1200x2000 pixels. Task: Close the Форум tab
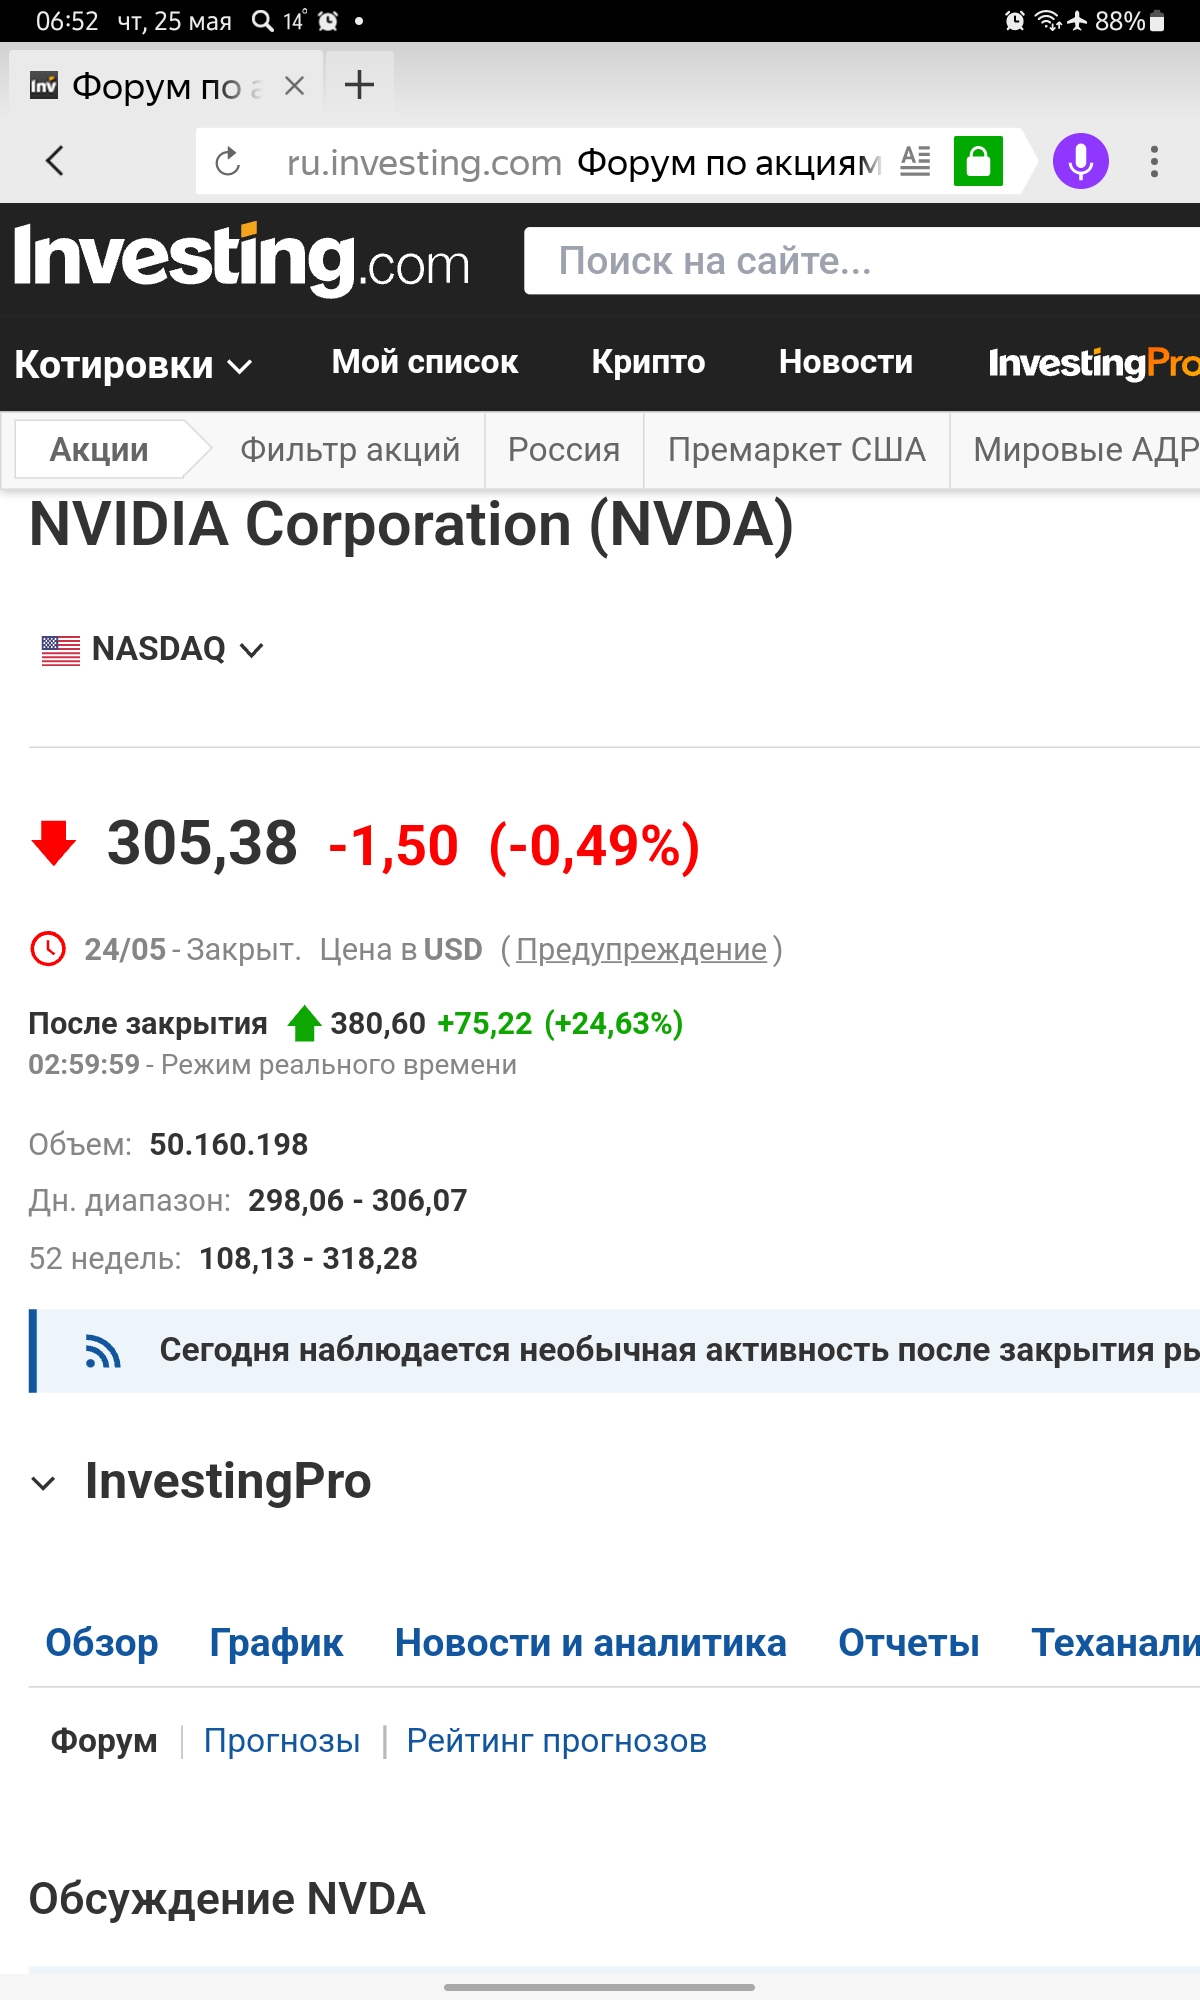point(294,86)
